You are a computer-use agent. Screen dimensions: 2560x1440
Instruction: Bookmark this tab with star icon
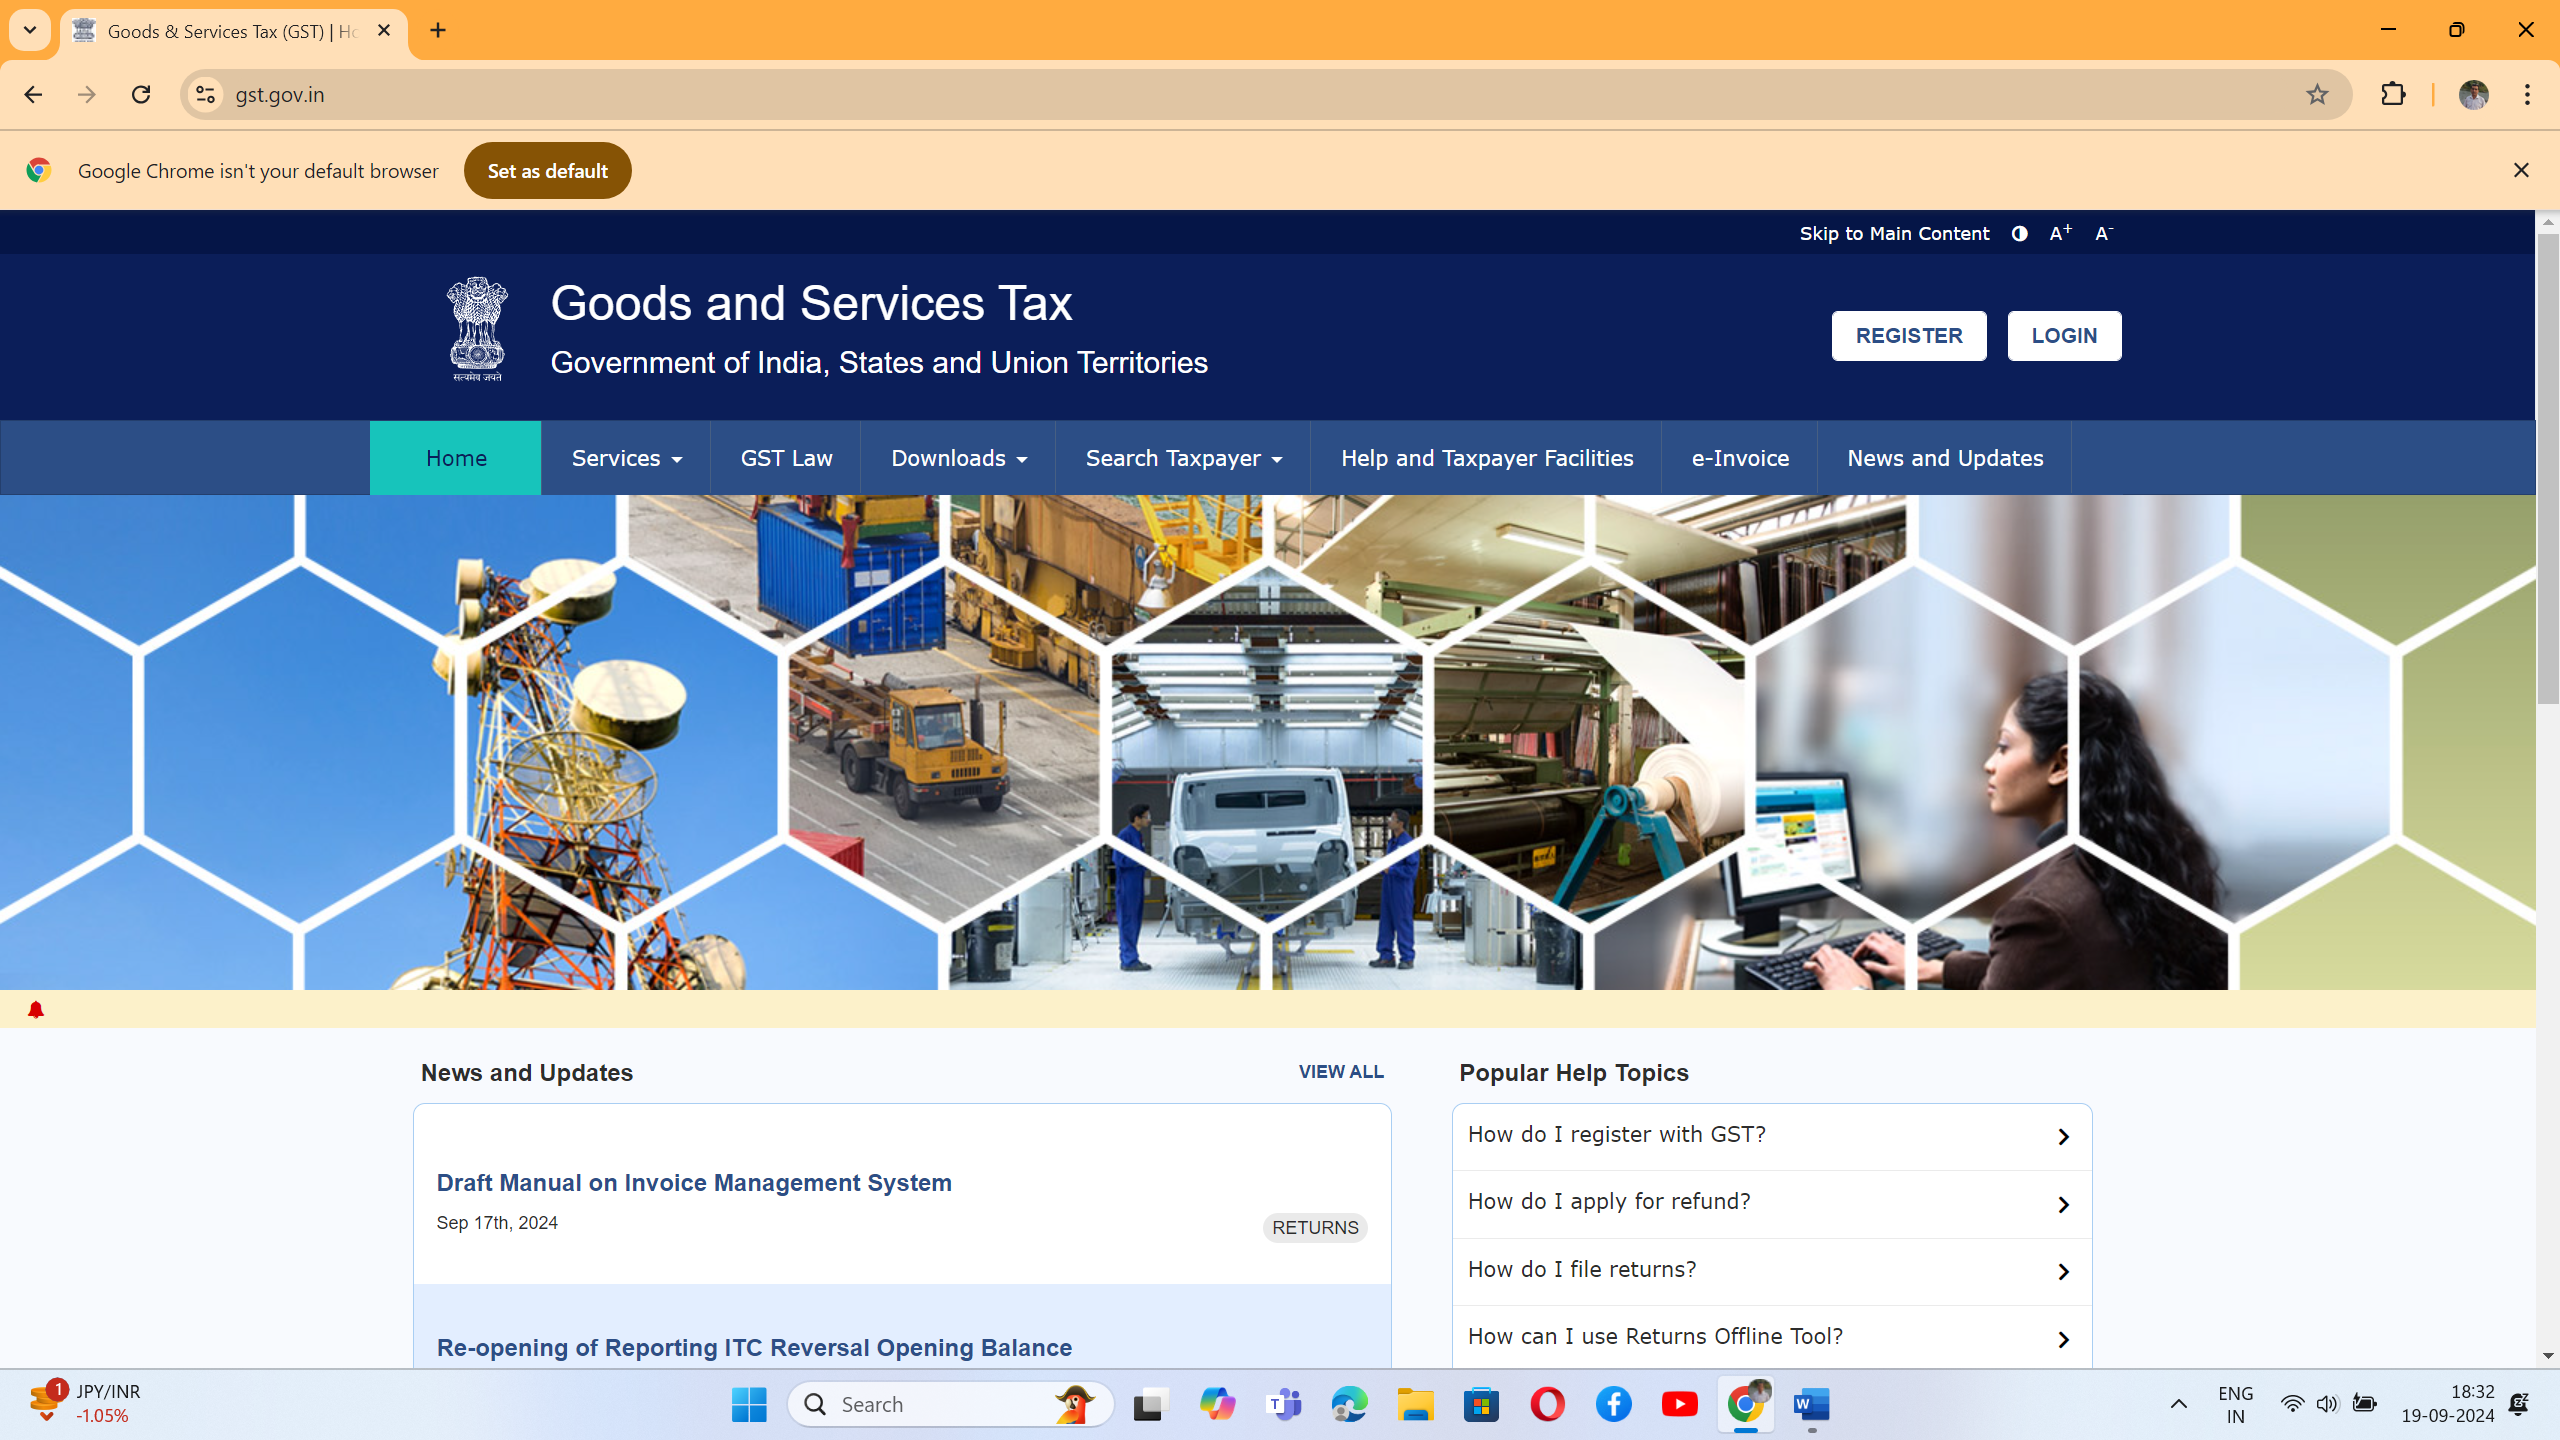(x=2317, y=94)
